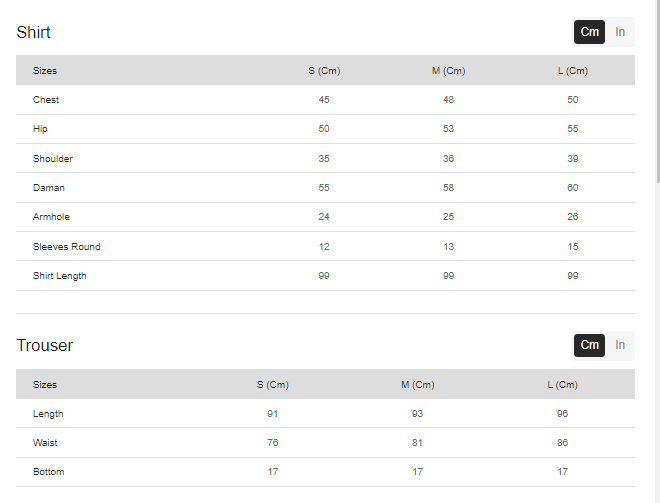Click the Trouser Bottom row label
The height and width of the screenshot is (503, 660).
tap(48, 472)
